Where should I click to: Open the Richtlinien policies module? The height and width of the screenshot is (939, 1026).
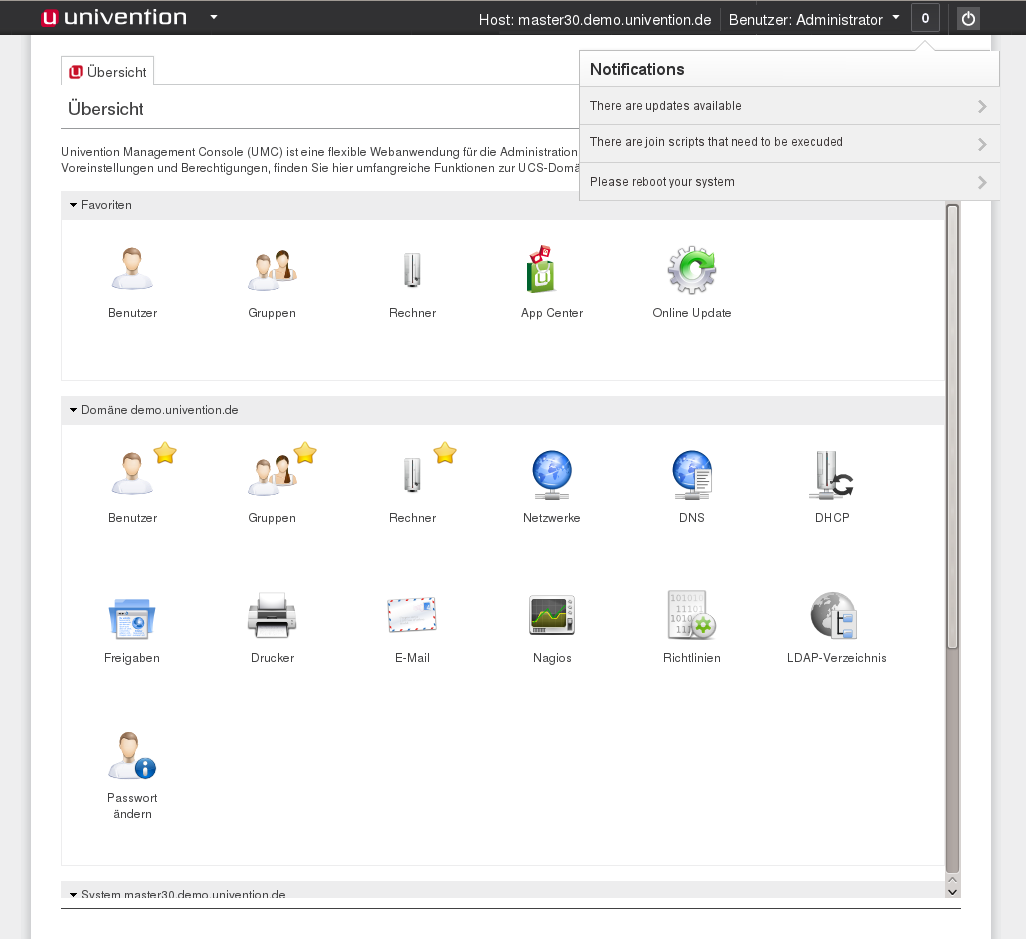coord(691,617)
